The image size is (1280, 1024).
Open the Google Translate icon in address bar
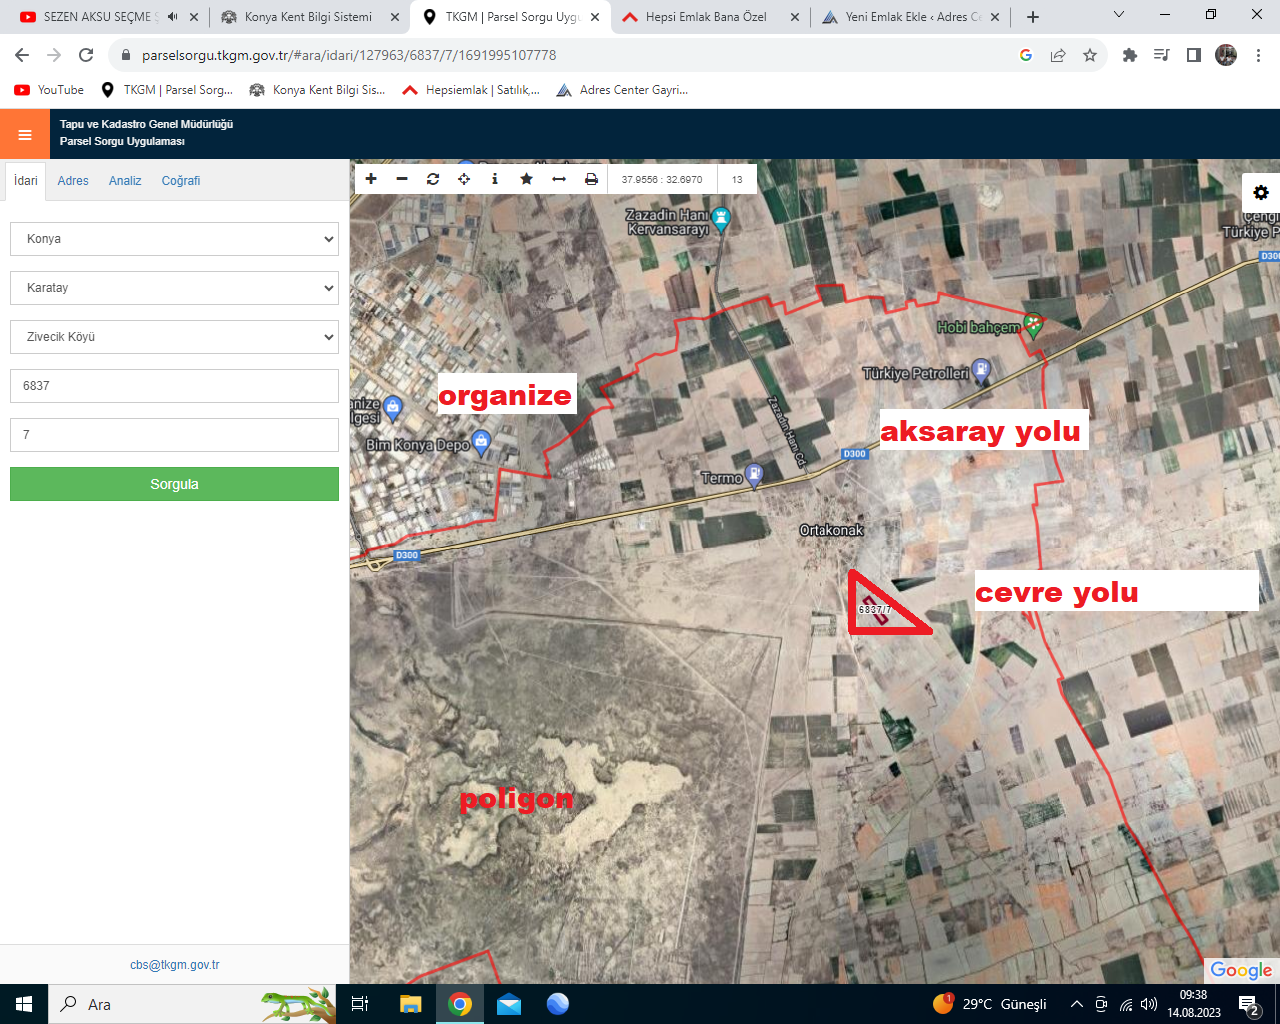click(1026, 55)
